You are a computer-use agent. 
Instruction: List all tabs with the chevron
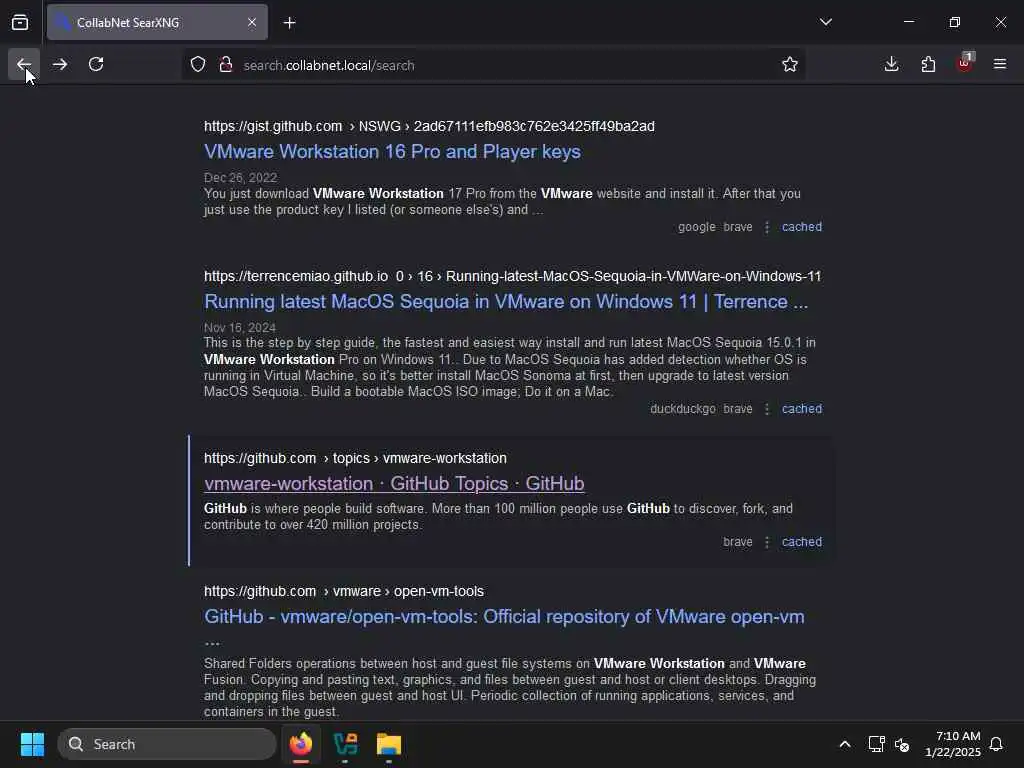825,22
